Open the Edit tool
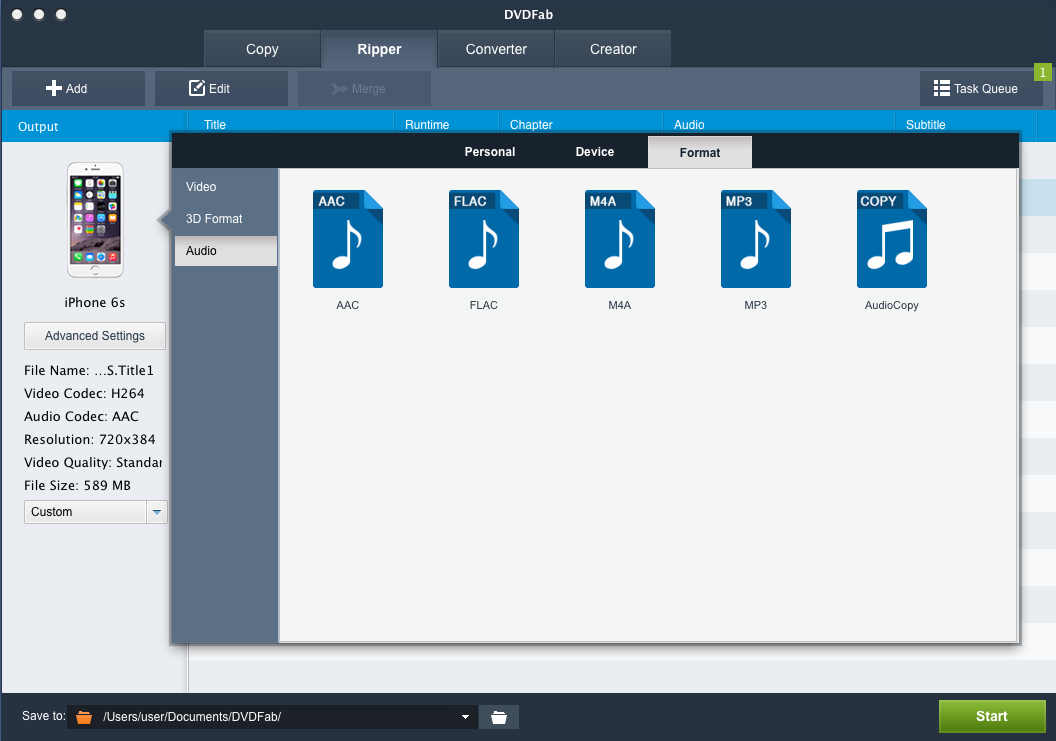The width and height of the screenshot is (1056, 741). pyautogui.click(x=221, y=88)
